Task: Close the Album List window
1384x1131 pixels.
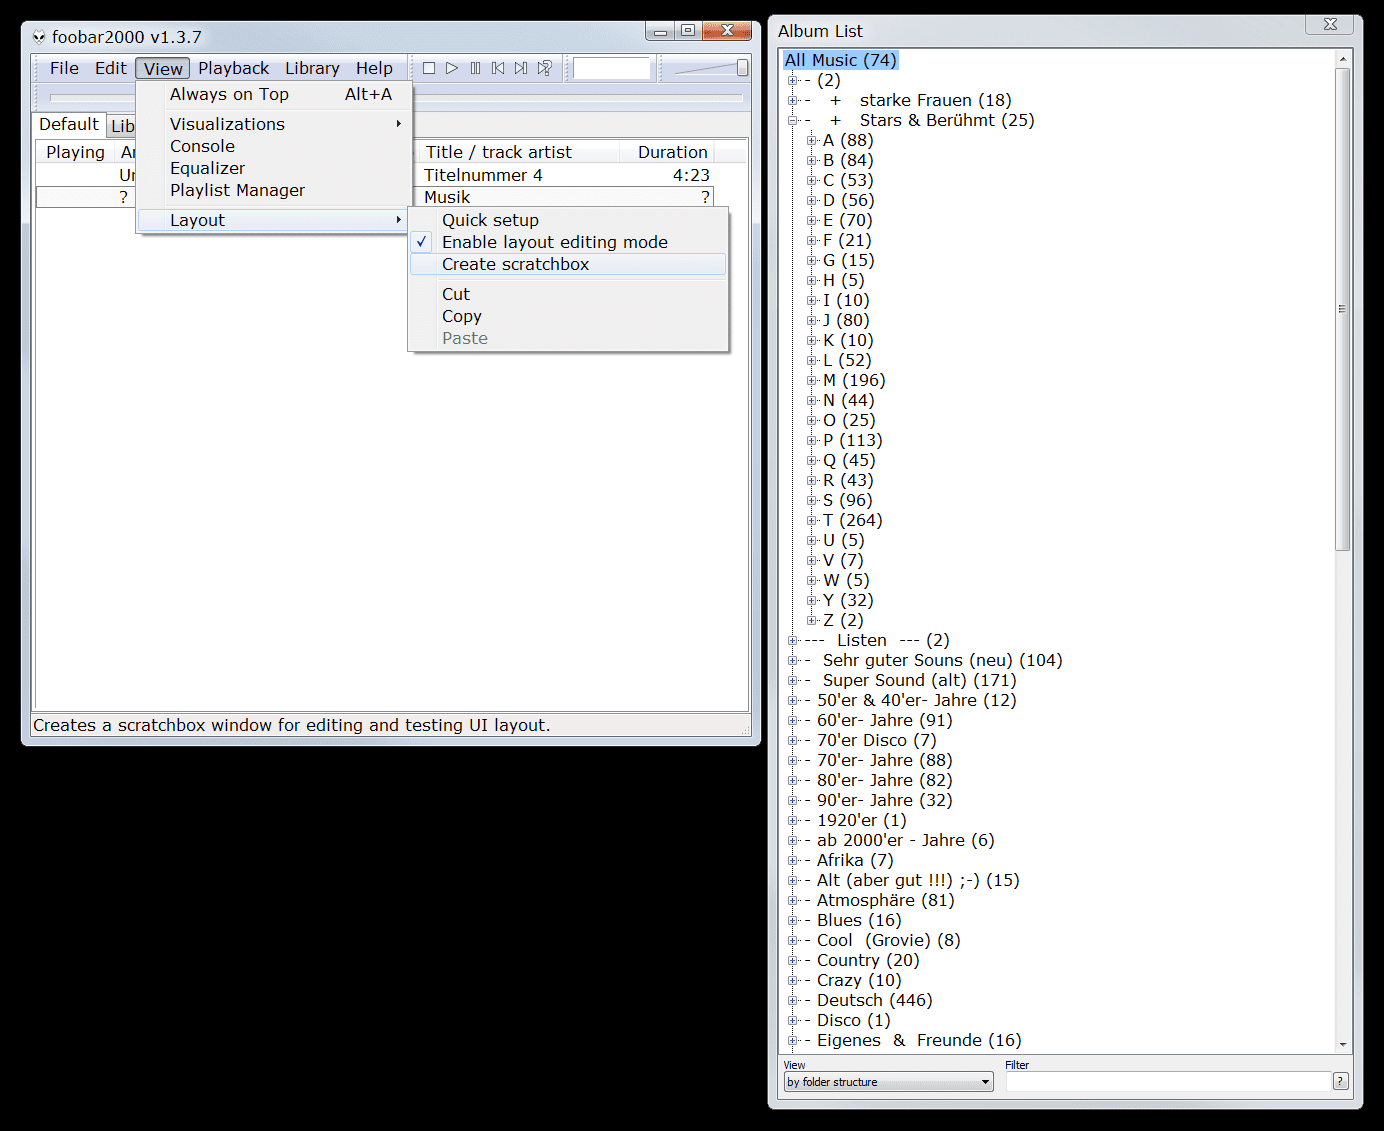Action: pyautogui.click(x=1330, y=24)
